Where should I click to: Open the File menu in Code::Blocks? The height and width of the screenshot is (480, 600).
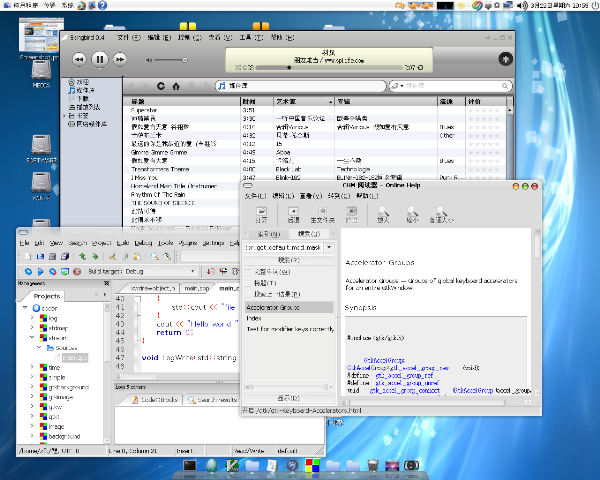[x=24, y=243]
